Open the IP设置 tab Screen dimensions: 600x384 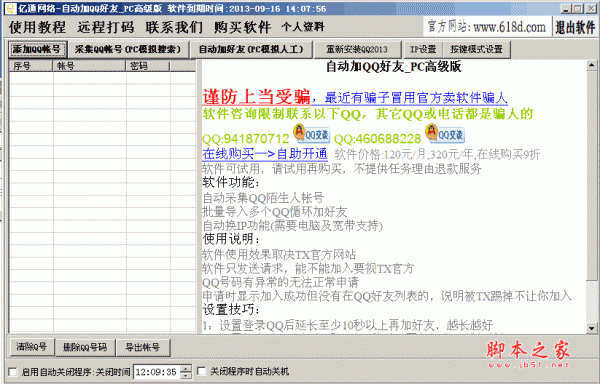(x=423, y=49)
